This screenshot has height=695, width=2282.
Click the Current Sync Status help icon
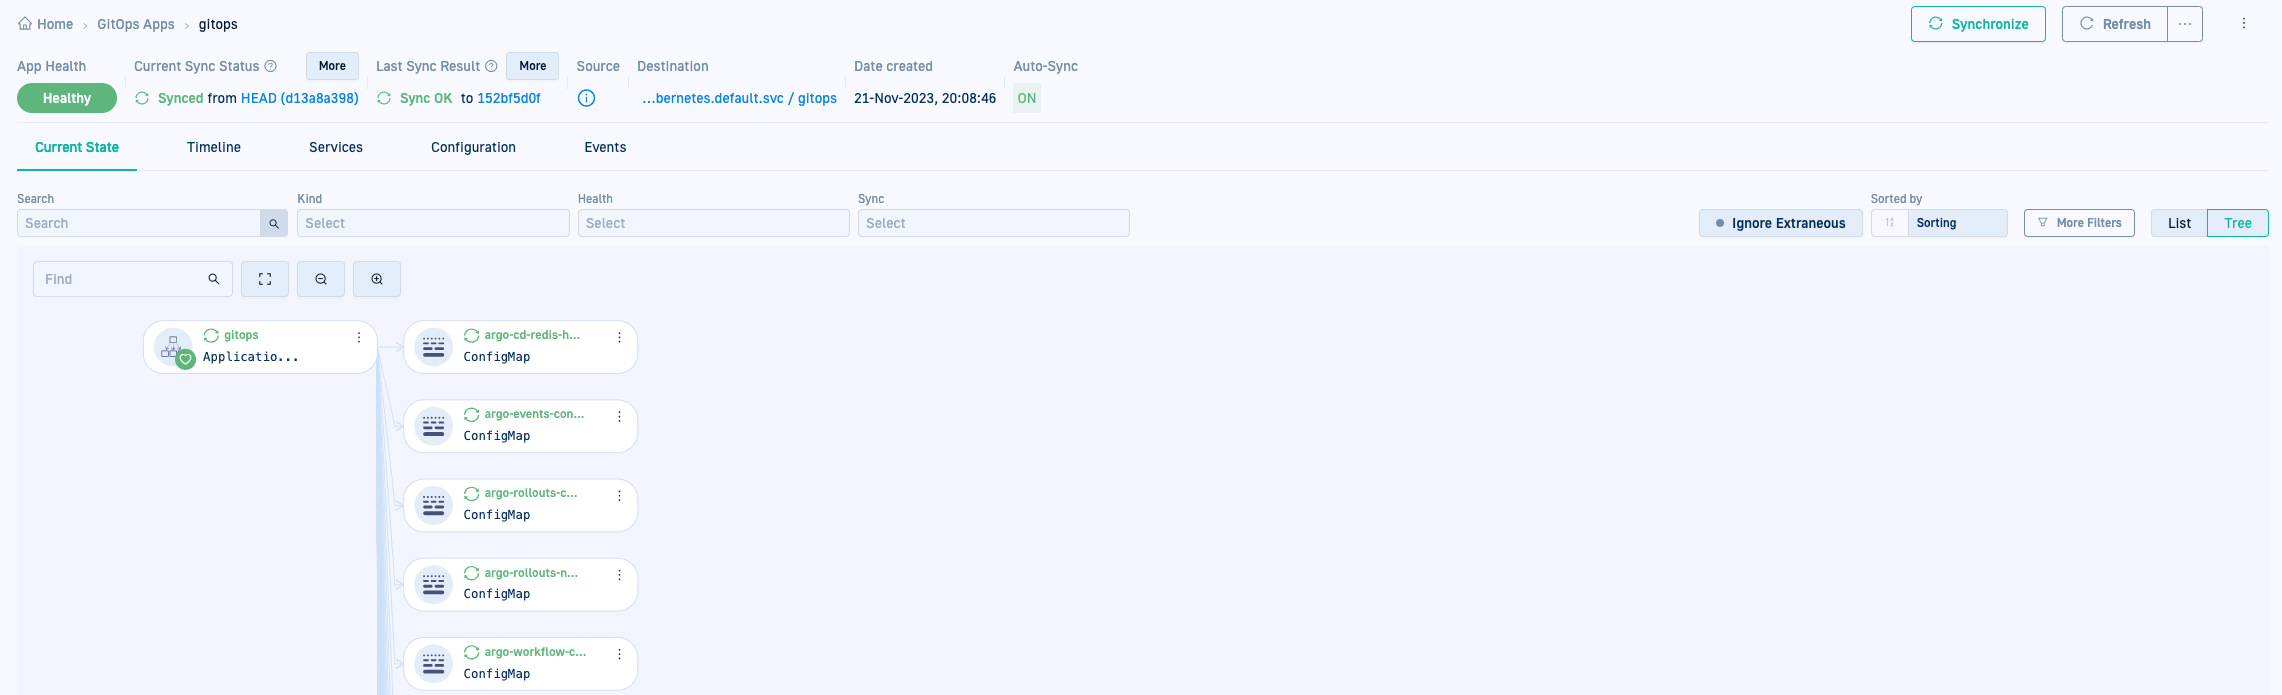[270, 66]
